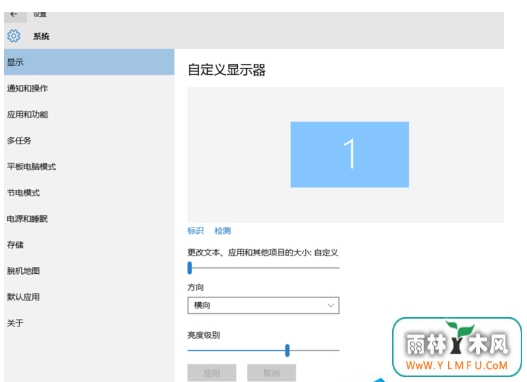Select the 显示 sidebar item
This screenshot has height=382, width=527.
(x=89, y=62)
